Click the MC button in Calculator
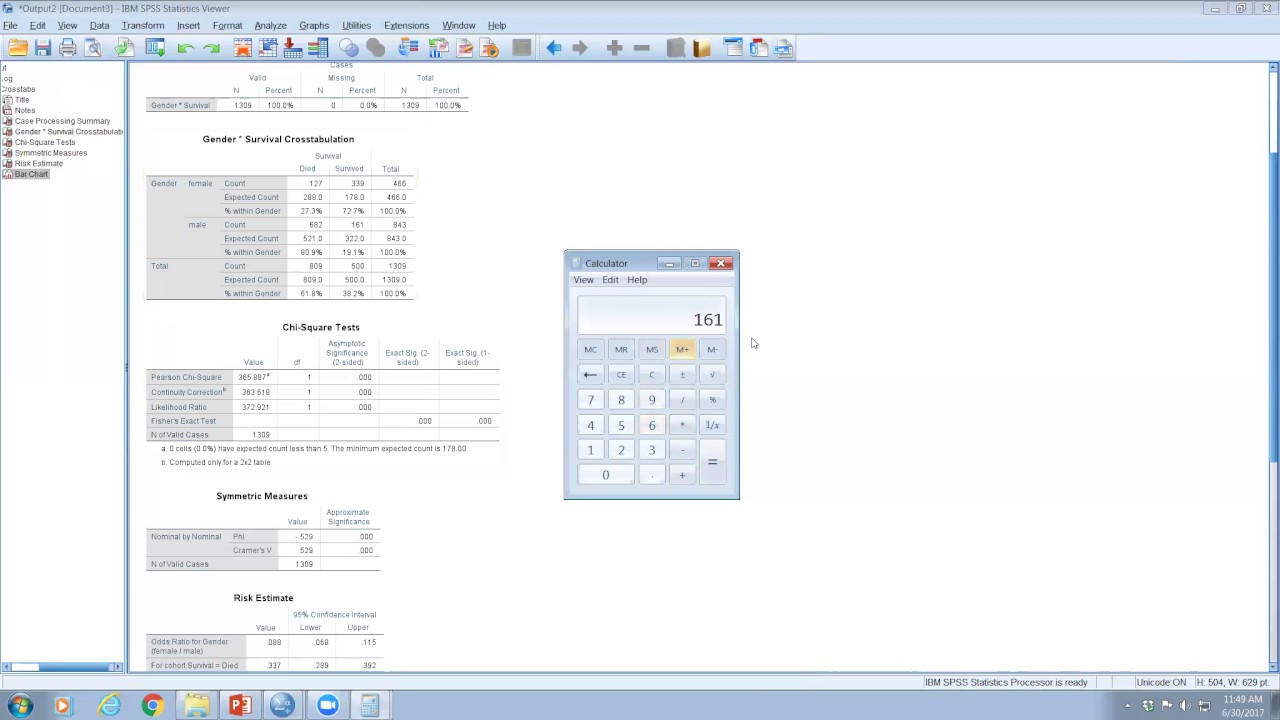Screen dimensions: 1280x720 click(590, 349)
